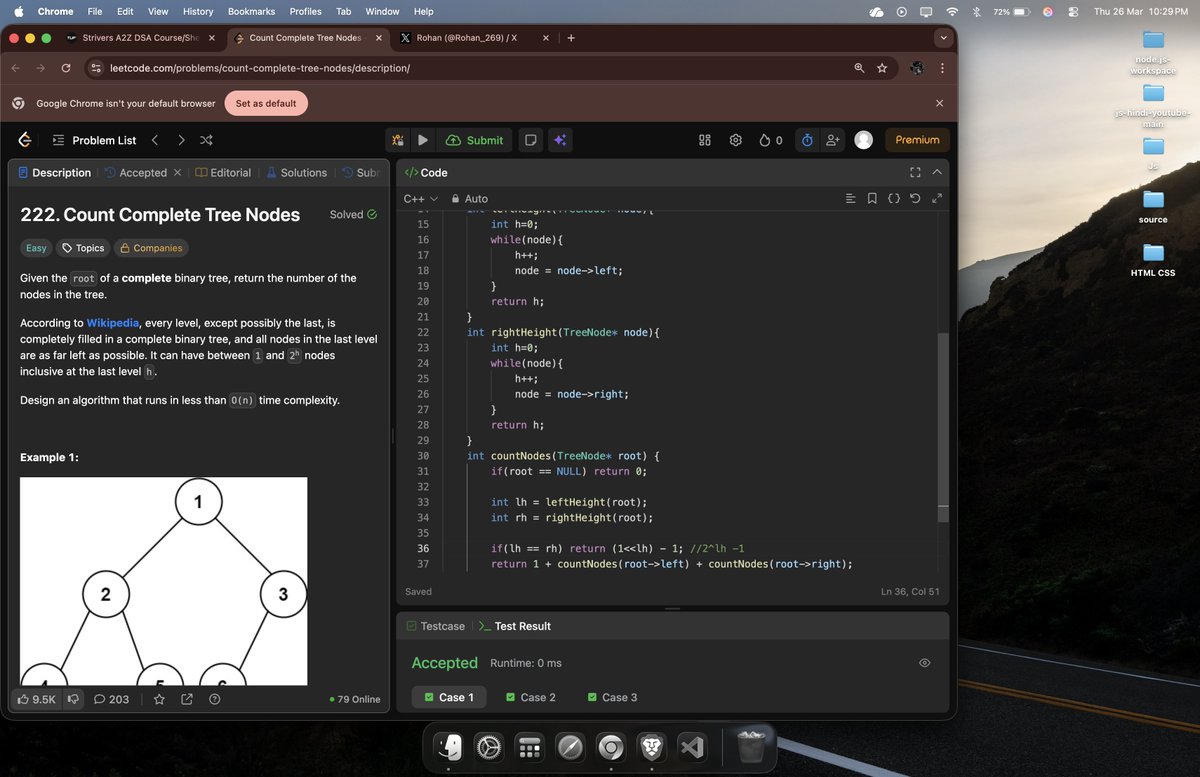1200x777 pixels.
Task: Open the AI sparkle assistant icon
Action: pyautogui.click(x=560, y=140)
